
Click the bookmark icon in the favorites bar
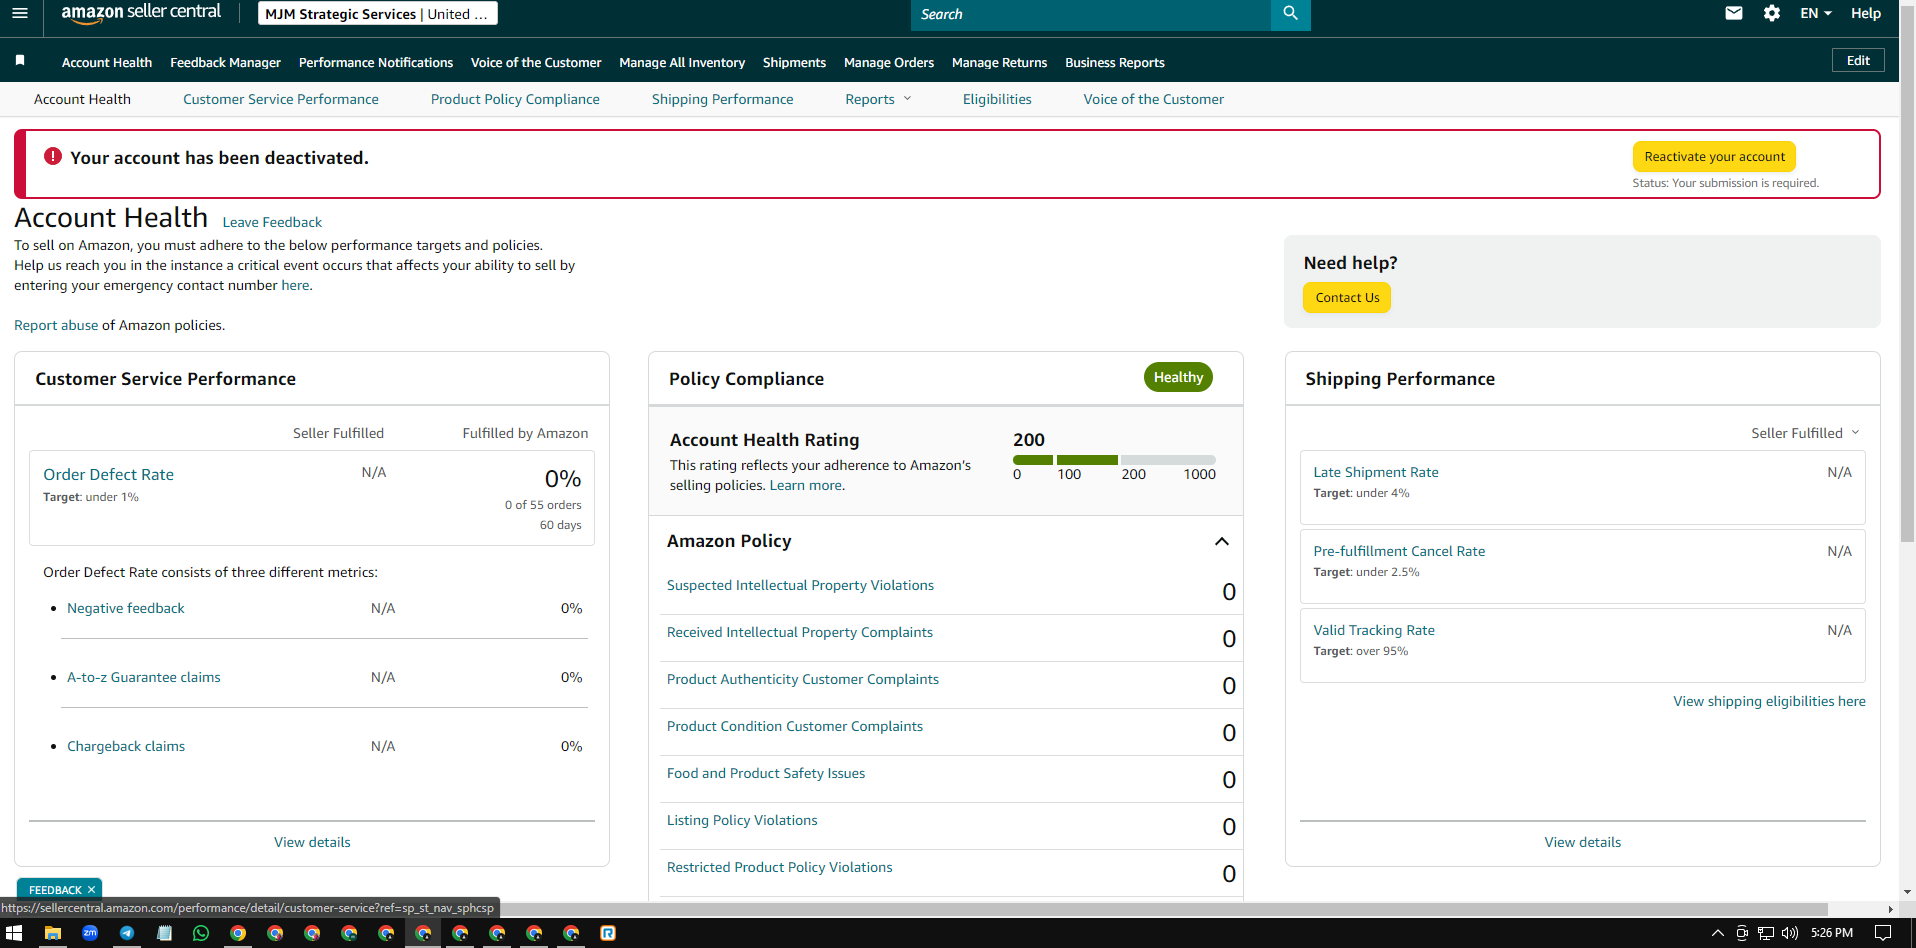20,61
